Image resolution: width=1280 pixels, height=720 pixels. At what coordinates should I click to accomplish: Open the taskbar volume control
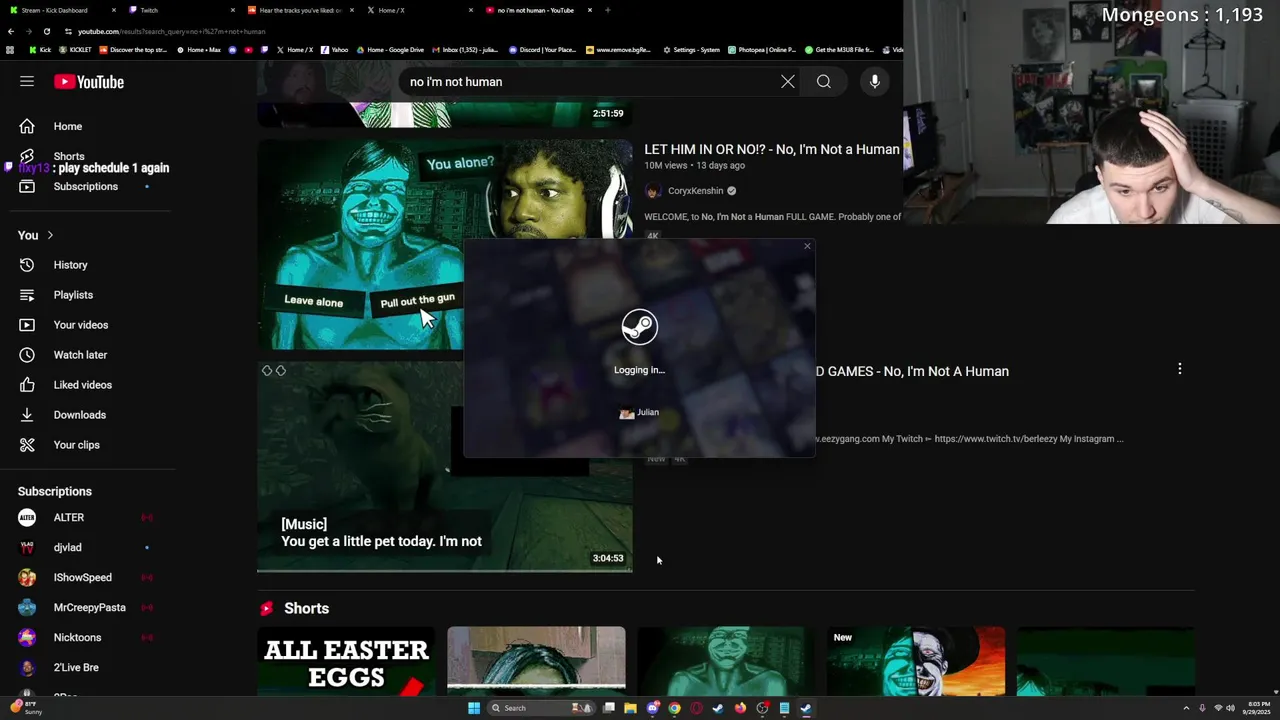(x=1230, y=708)
